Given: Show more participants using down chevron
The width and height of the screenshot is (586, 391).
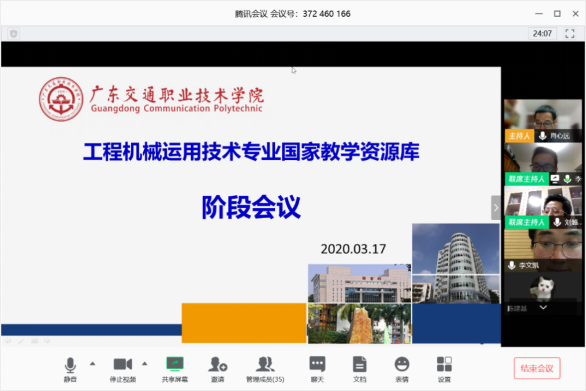Looking at the screenshot, I should tap(543, 307).
